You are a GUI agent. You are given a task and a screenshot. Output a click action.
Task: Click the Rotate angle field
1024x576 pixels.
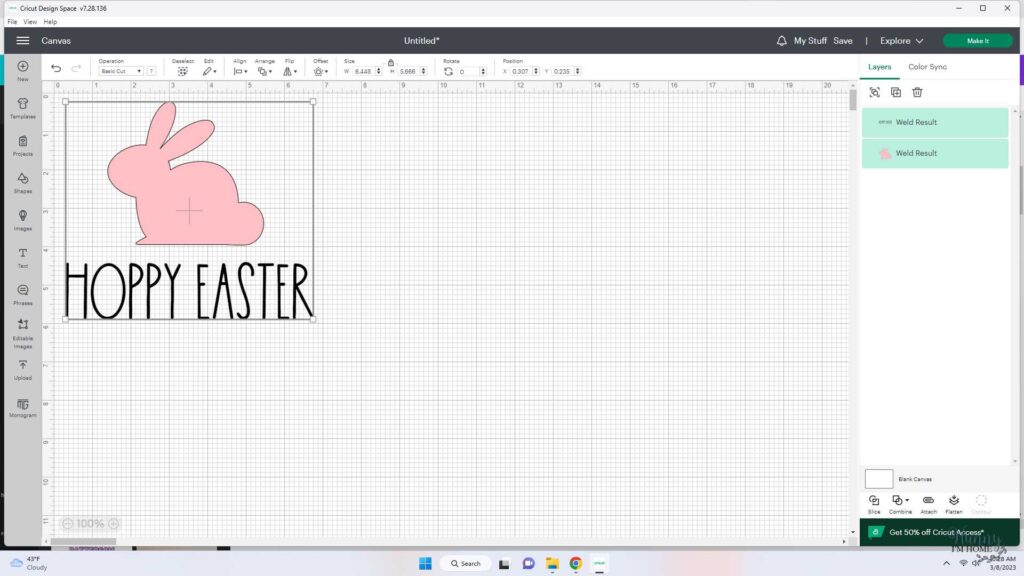(468, 71)
